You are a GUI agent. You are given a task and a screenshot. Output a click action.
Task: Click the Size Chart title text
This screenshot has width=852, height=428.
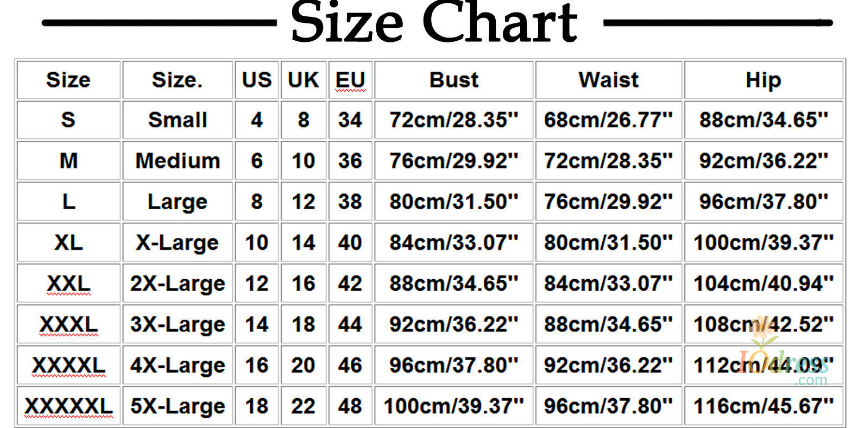[x=434, y=24]
